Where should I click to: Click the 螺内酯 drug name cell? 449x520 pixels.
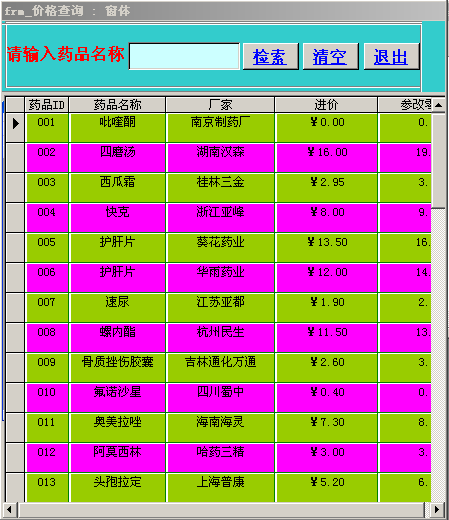tap(118, 338)
